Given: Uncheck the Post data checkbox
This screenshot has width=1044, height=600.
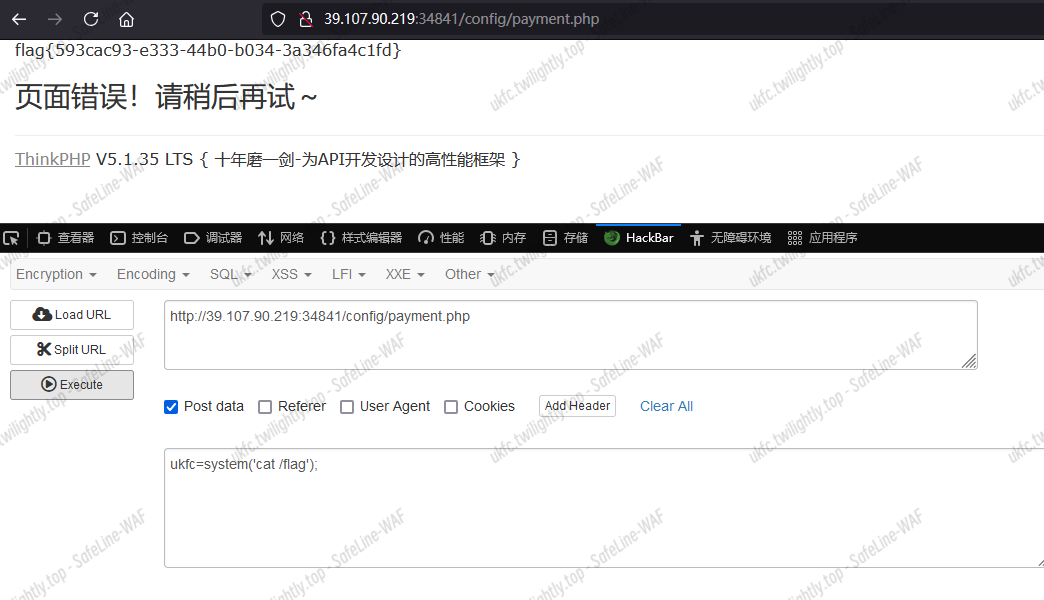Looking at the screenshot, I should [171, 407].
